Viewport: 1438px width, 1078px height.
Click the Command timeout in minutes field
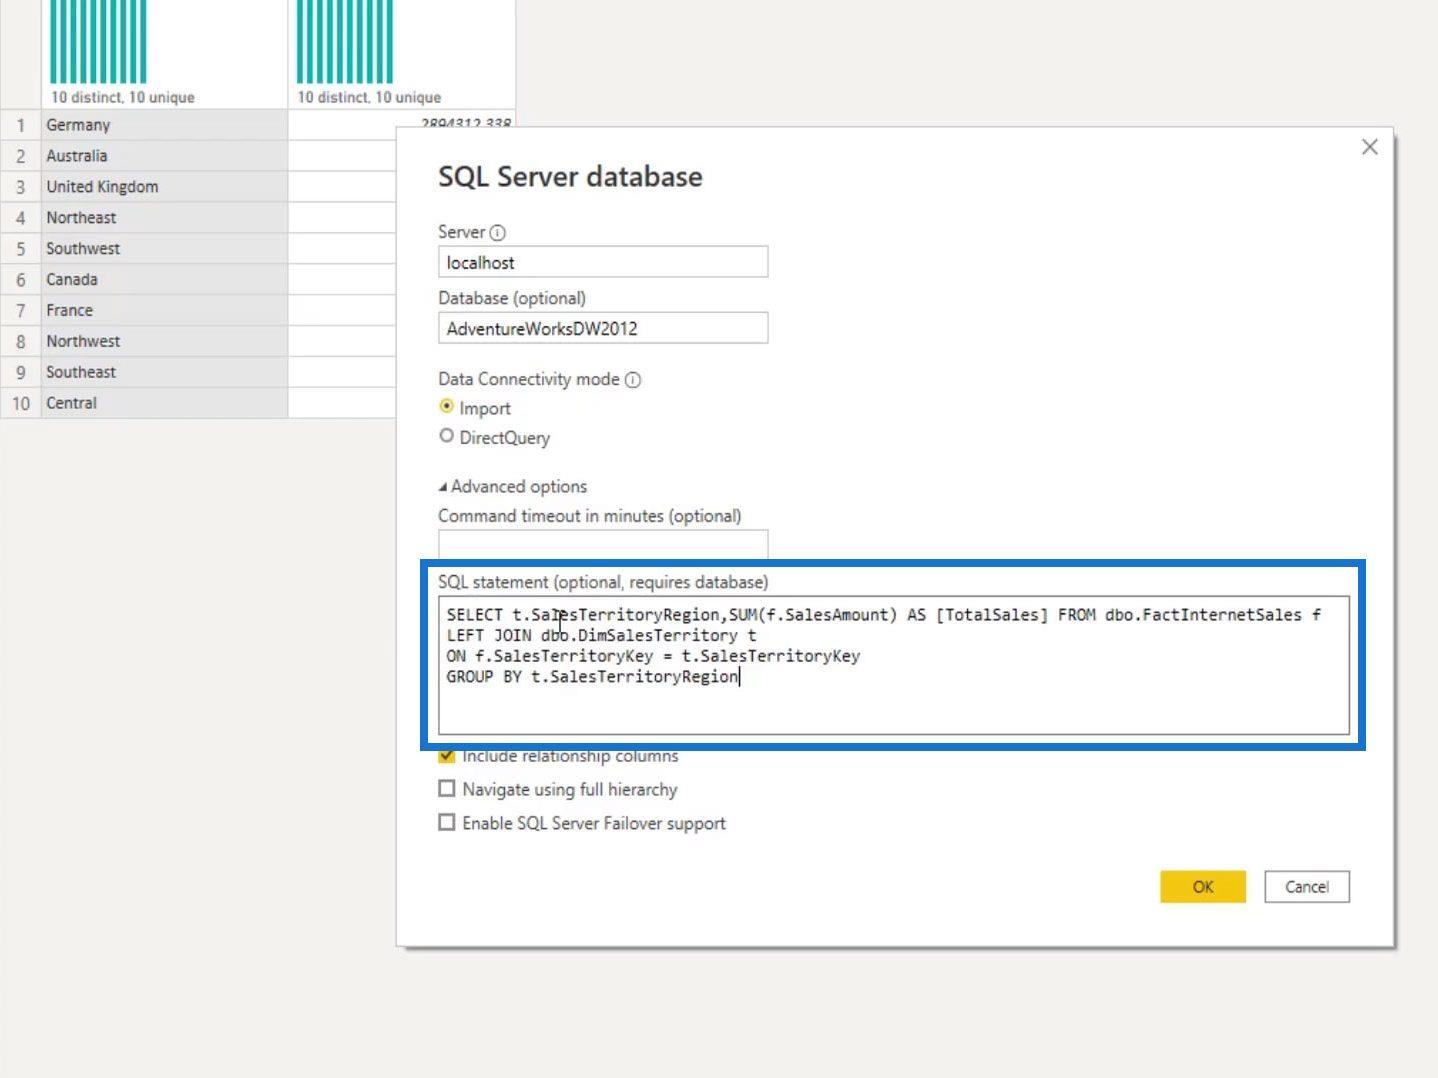pos(603,545)
